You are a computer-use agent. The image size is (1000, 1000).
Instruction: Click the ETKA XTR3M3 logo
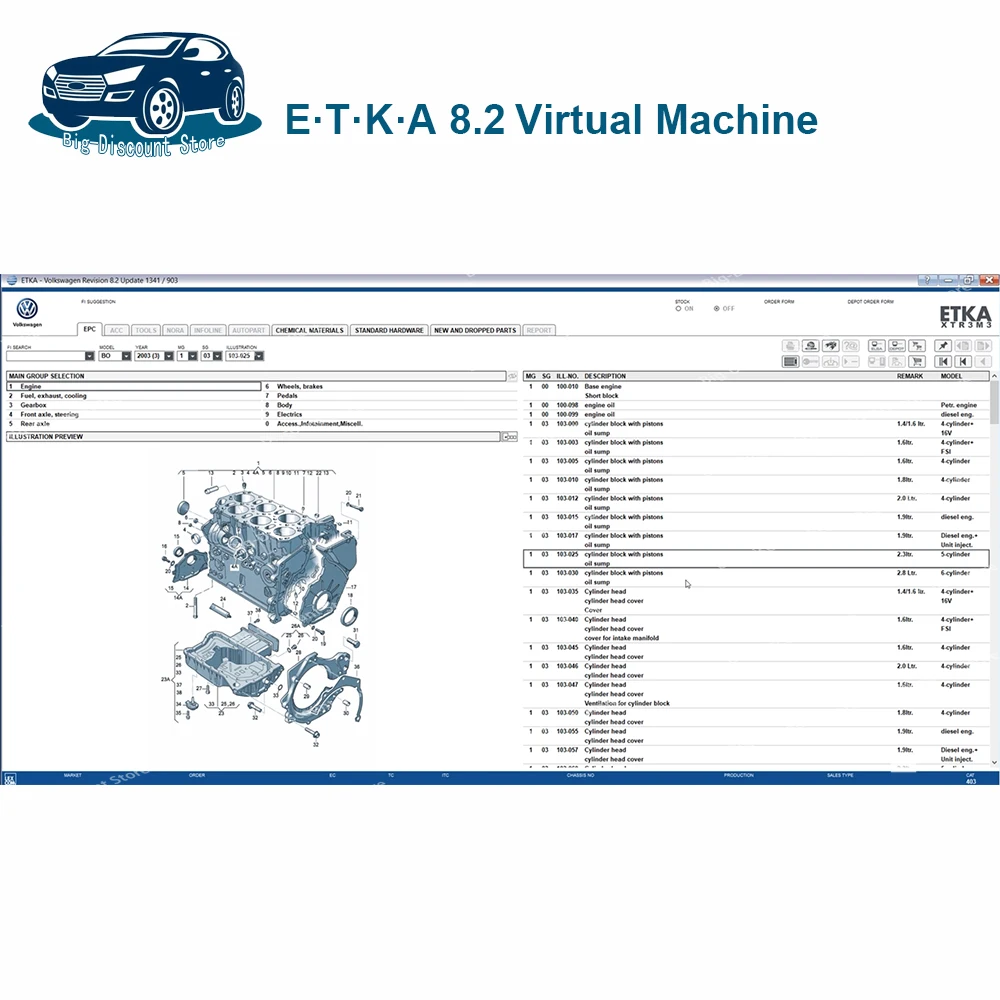click(966, 316)
